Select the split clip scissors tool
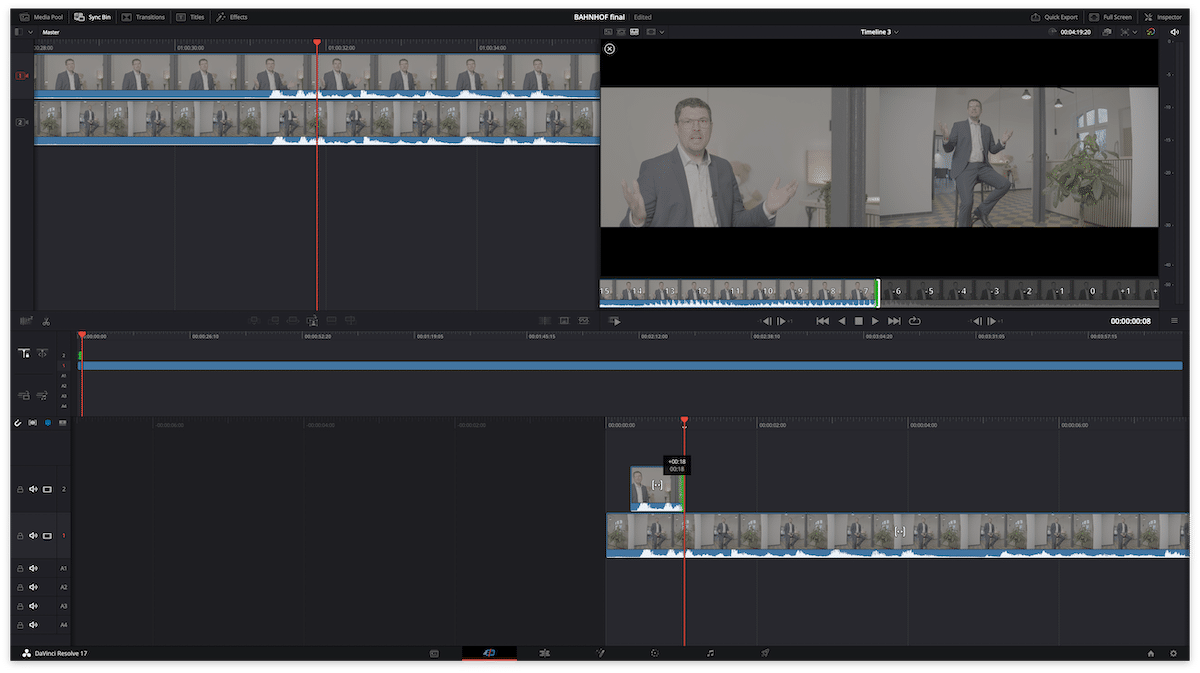This screenshot has width=1200, height=673. [x=46, y=321]
